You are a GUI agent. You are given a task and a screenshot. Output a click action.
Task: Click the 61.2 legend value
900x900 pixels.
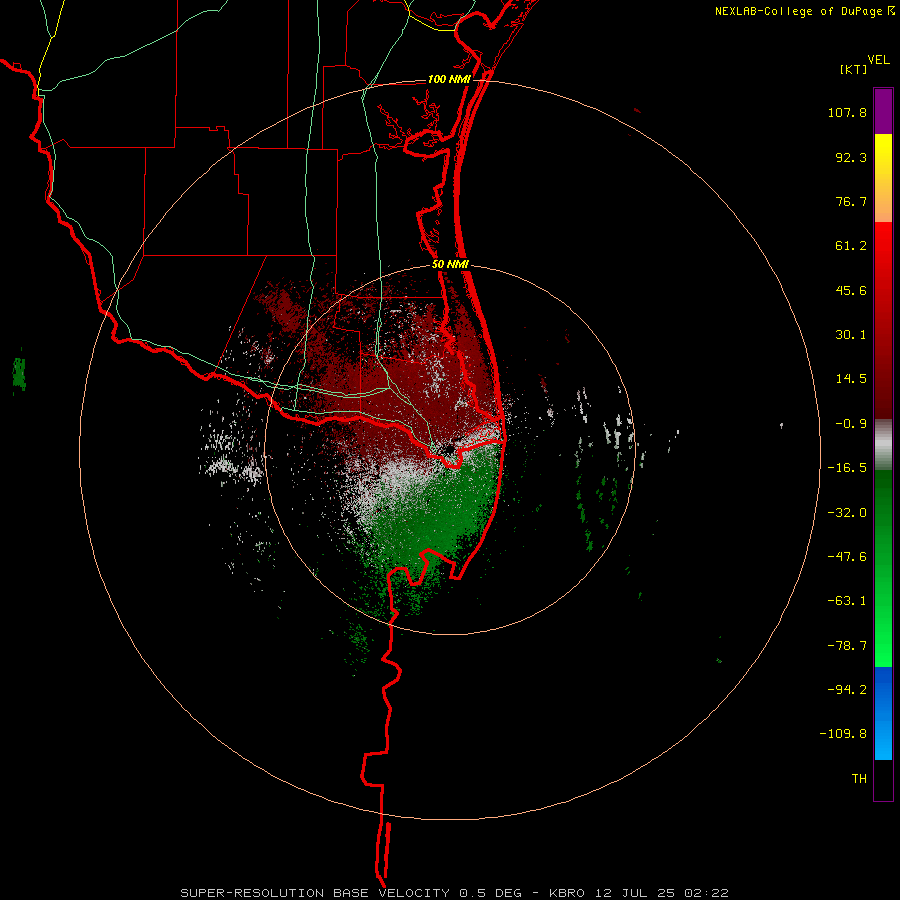coord(851,246)
